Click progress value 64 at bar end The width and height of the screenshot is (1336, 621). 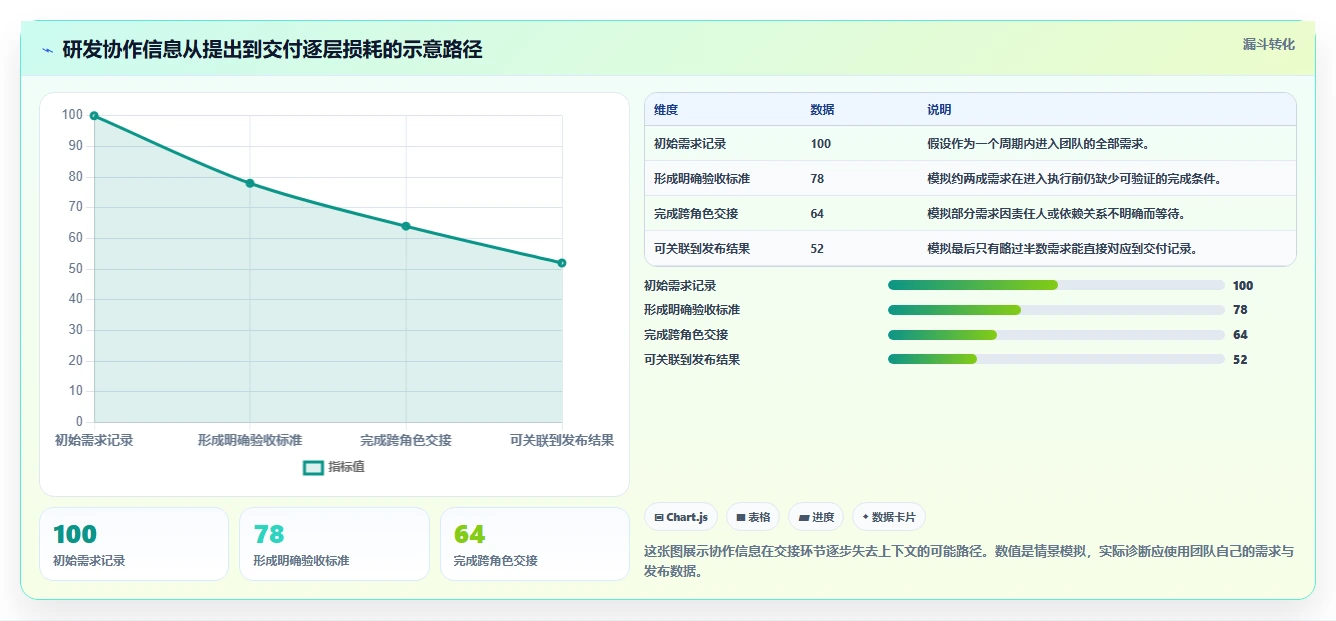pos(1240,335)
